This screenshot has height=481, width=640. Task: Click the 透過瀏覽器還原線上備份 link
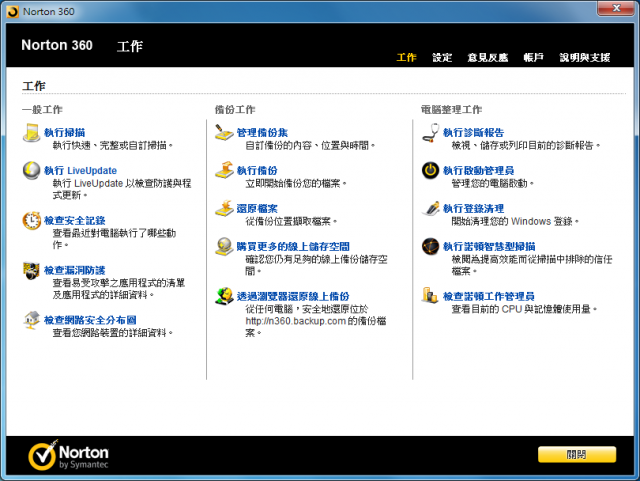[x=293, y=296]
